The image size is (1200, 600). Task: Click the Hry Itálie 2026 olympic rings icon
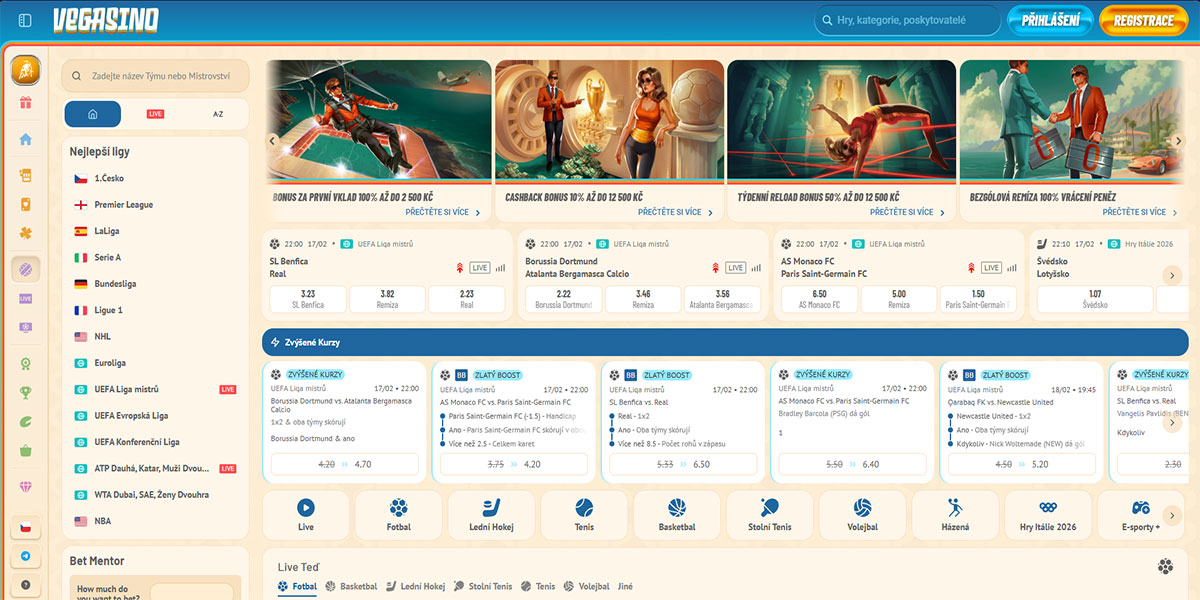1048,509
